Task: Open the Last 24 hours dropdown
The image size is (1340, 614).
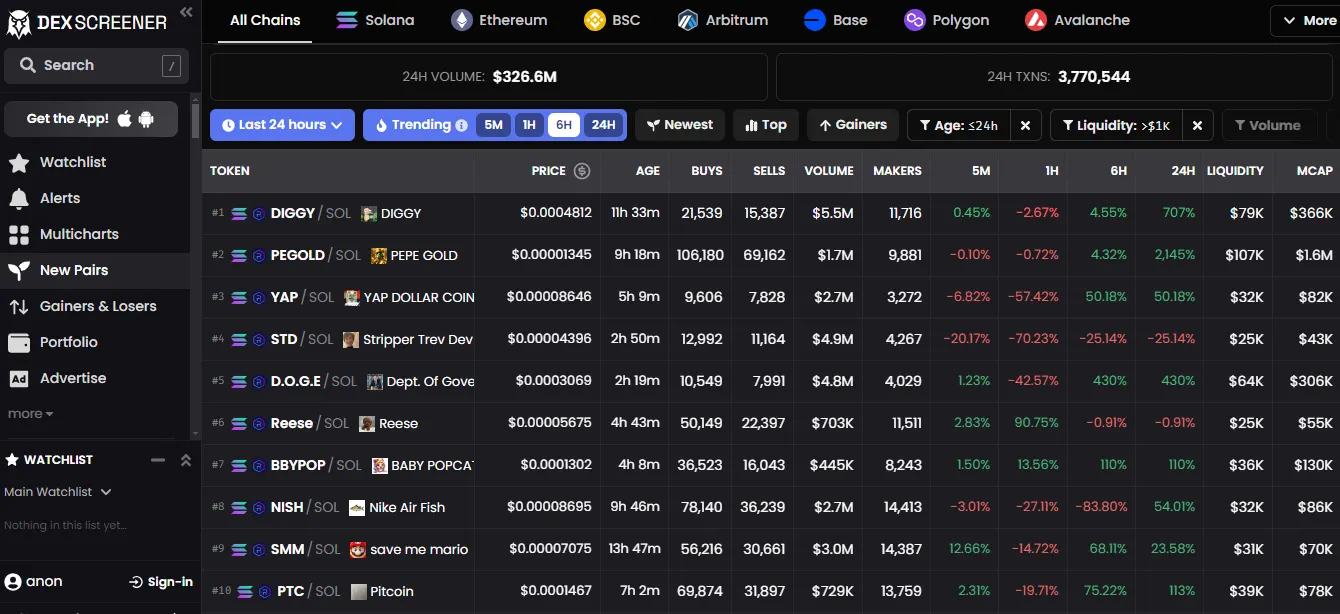Action: [x=282, y=125]
